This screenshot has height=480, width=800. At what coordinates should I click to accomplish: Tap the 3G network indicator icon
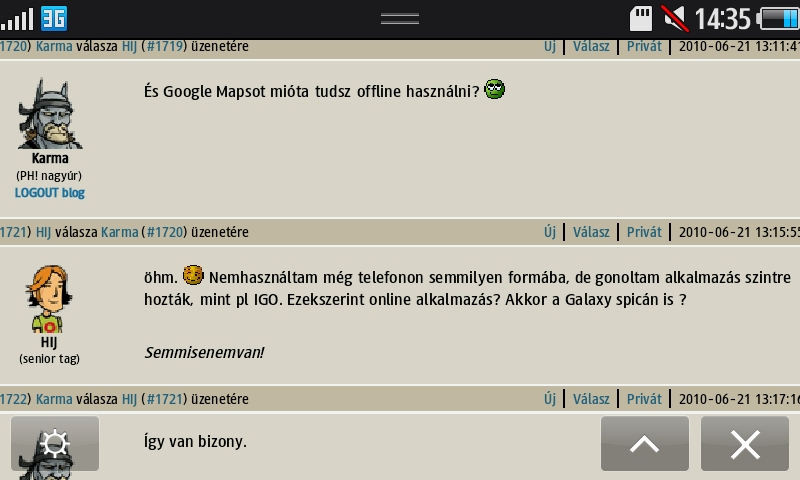pyautogui.click(x=54, y=19)
